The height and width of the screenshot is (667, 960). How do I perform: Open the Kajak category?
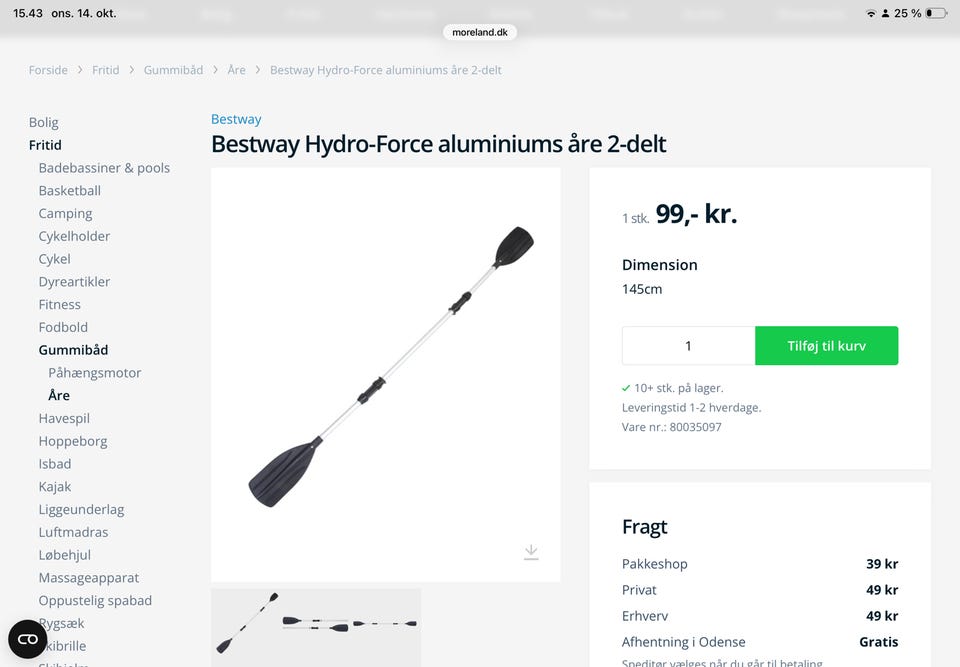tap(54, 486)
